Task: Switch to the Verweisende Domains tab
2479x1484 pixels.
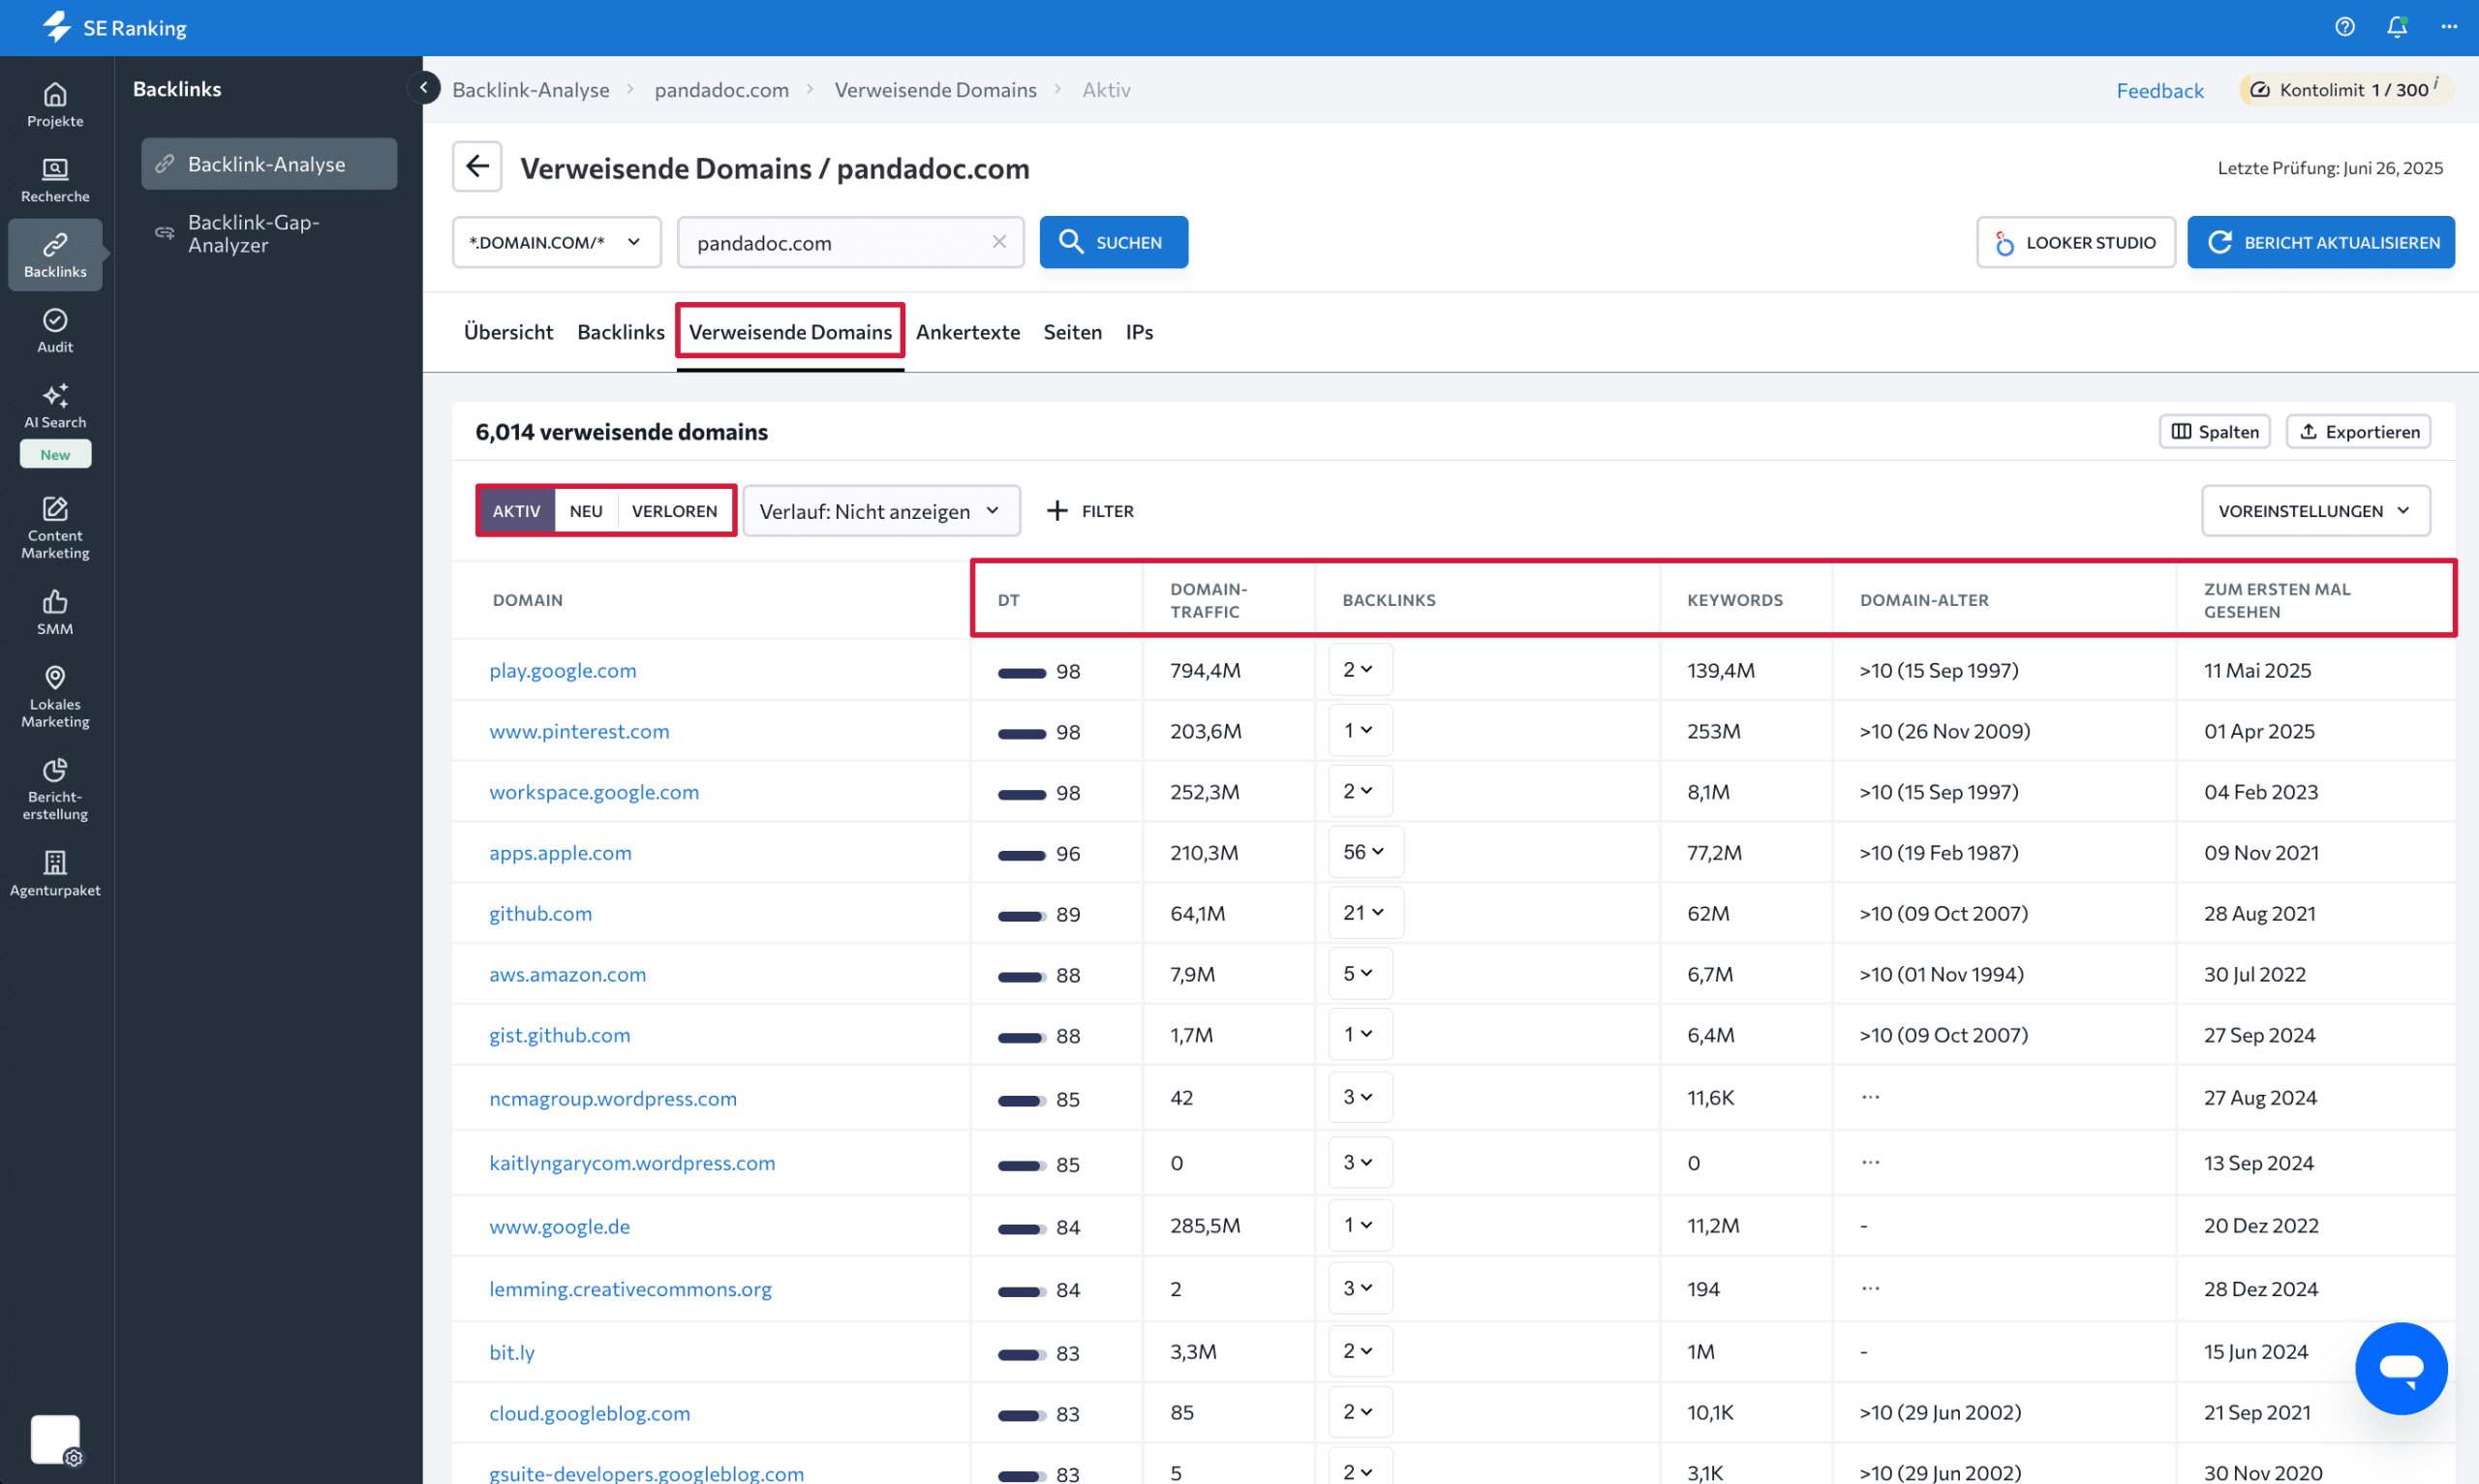Action: [x=790, y=332]
